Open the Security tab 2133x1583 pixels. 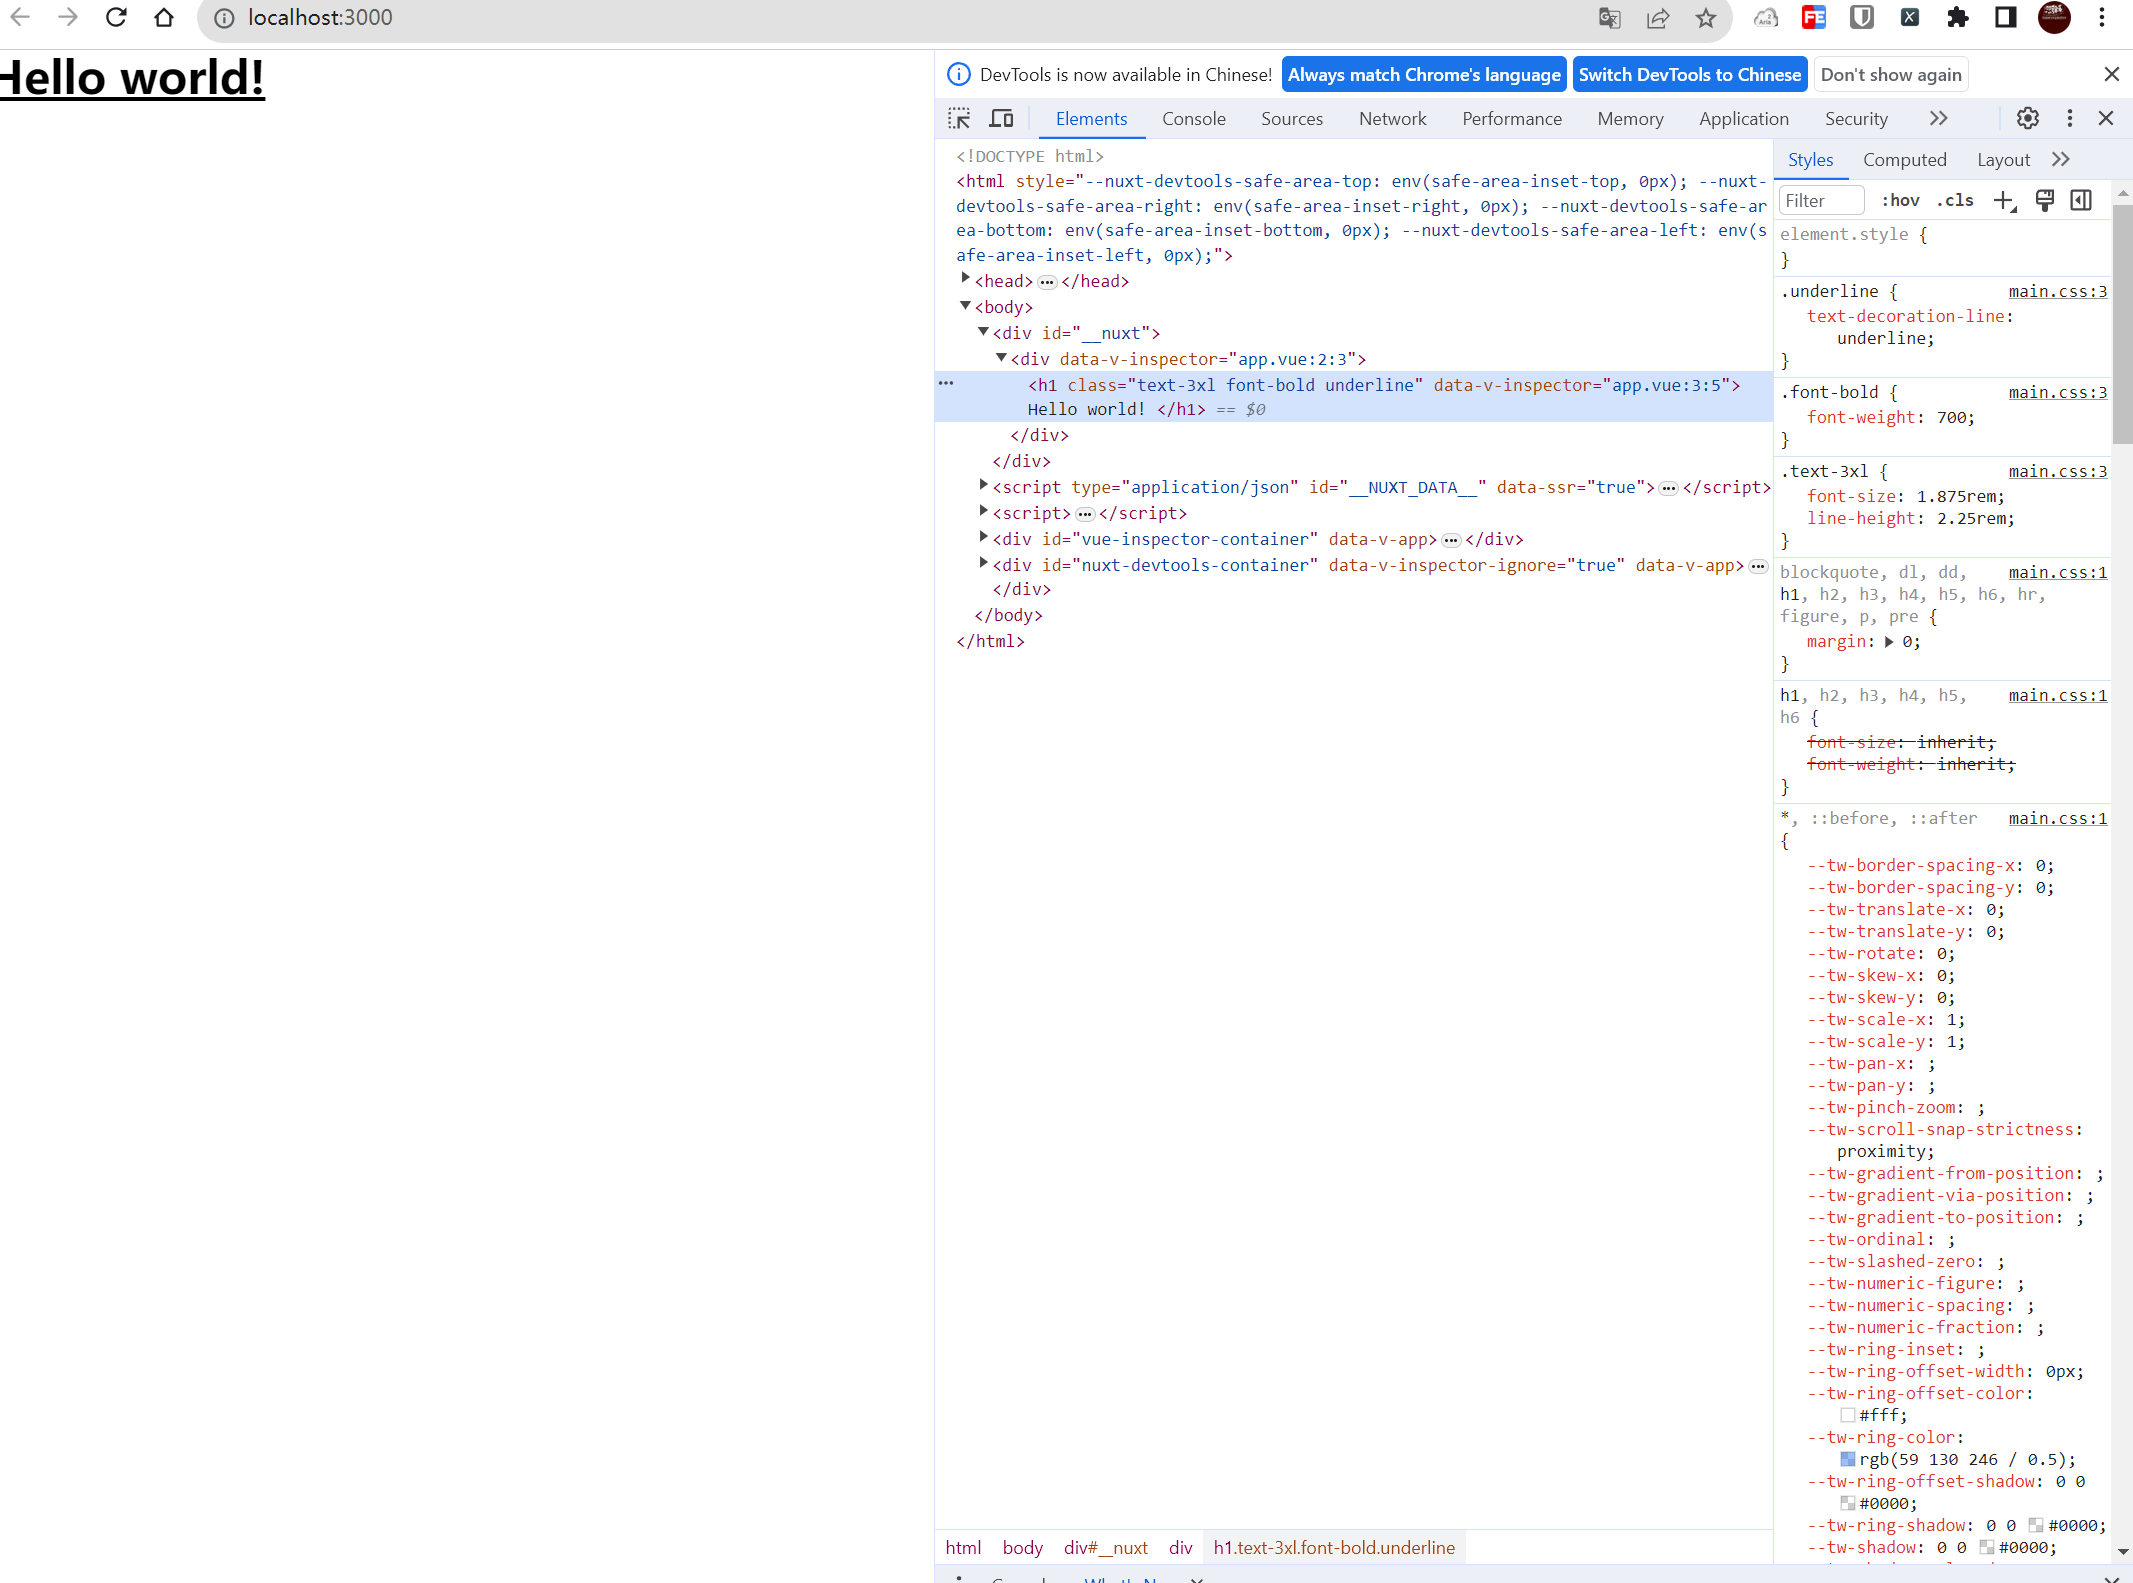(x=1856, y=118)
